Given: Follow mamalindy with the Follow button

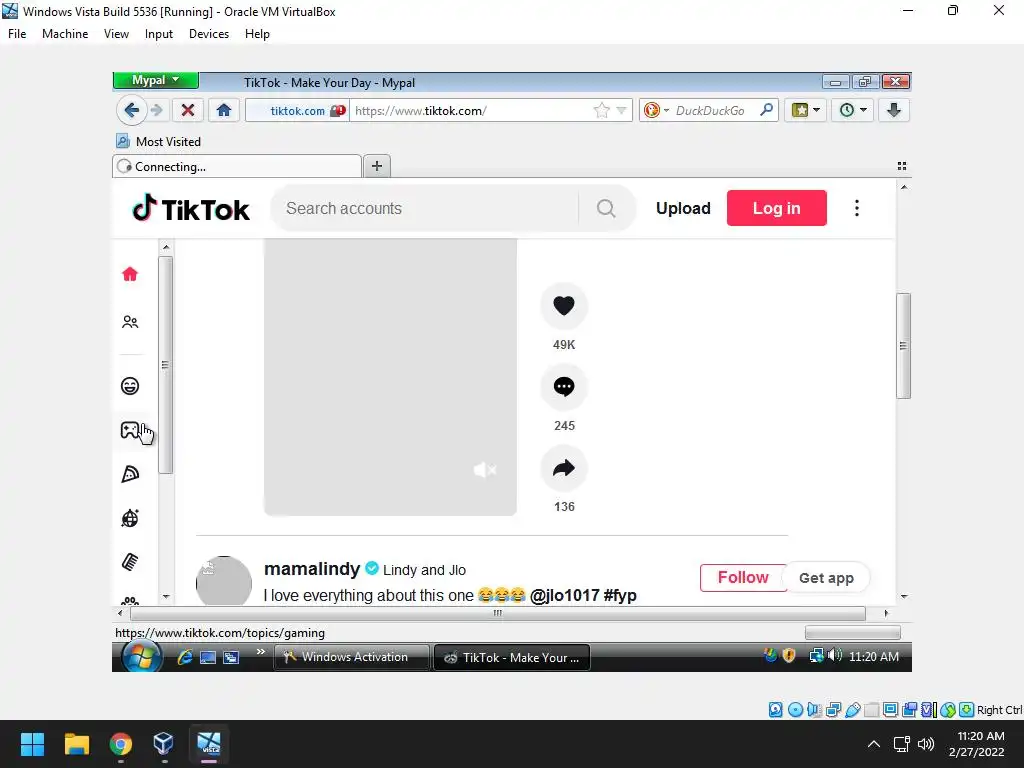Looking at the screenshot, I should [x=743, y=577].
